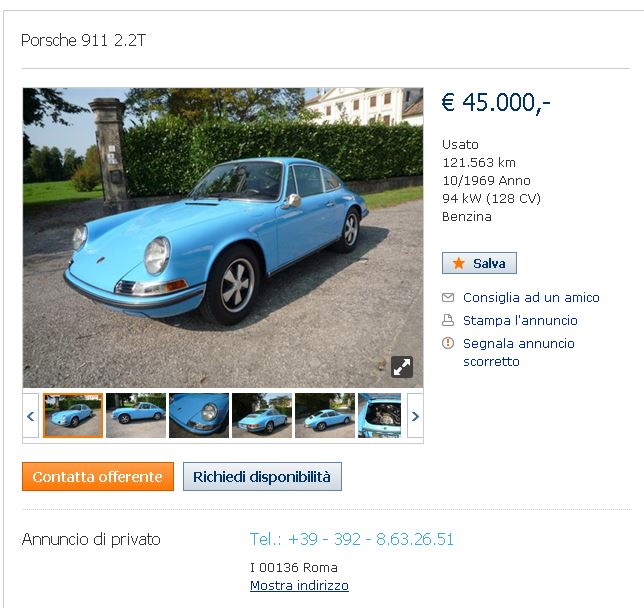Click Mostra indirizzo link

(299, 585)
